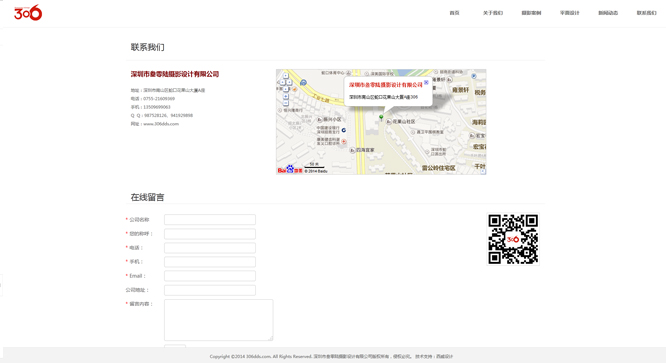This screenshot has height=363, width=666.
Task: Click the 花果山社区 bus stop icon
Action: click(388, 121)
